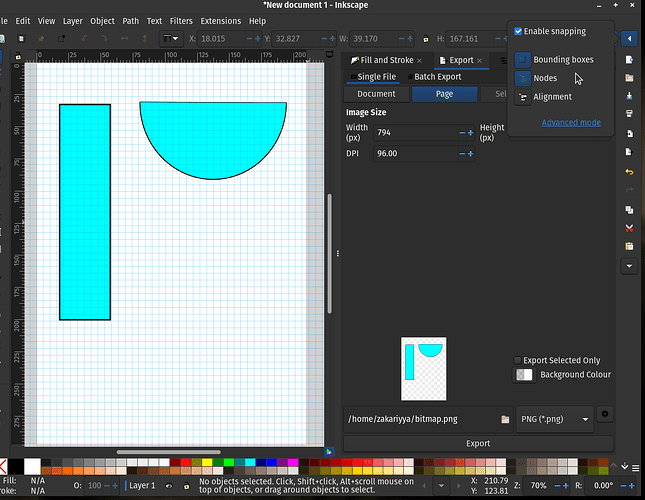Click the Import icon in commands bar
Image resolution: width=645 pixels, height=500 pixels.
[x=629, y=134]
